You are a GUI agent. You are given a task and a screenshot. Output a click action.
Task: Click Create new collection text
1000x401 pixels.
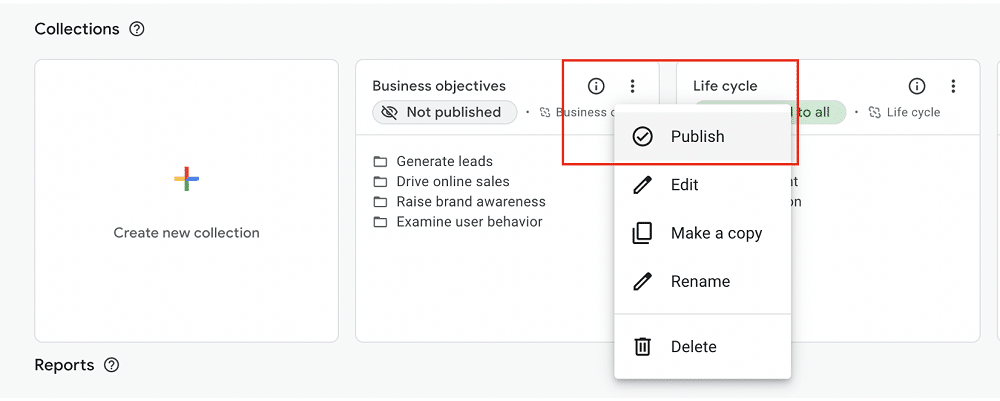pyautogui.click(x=186, y=233)
